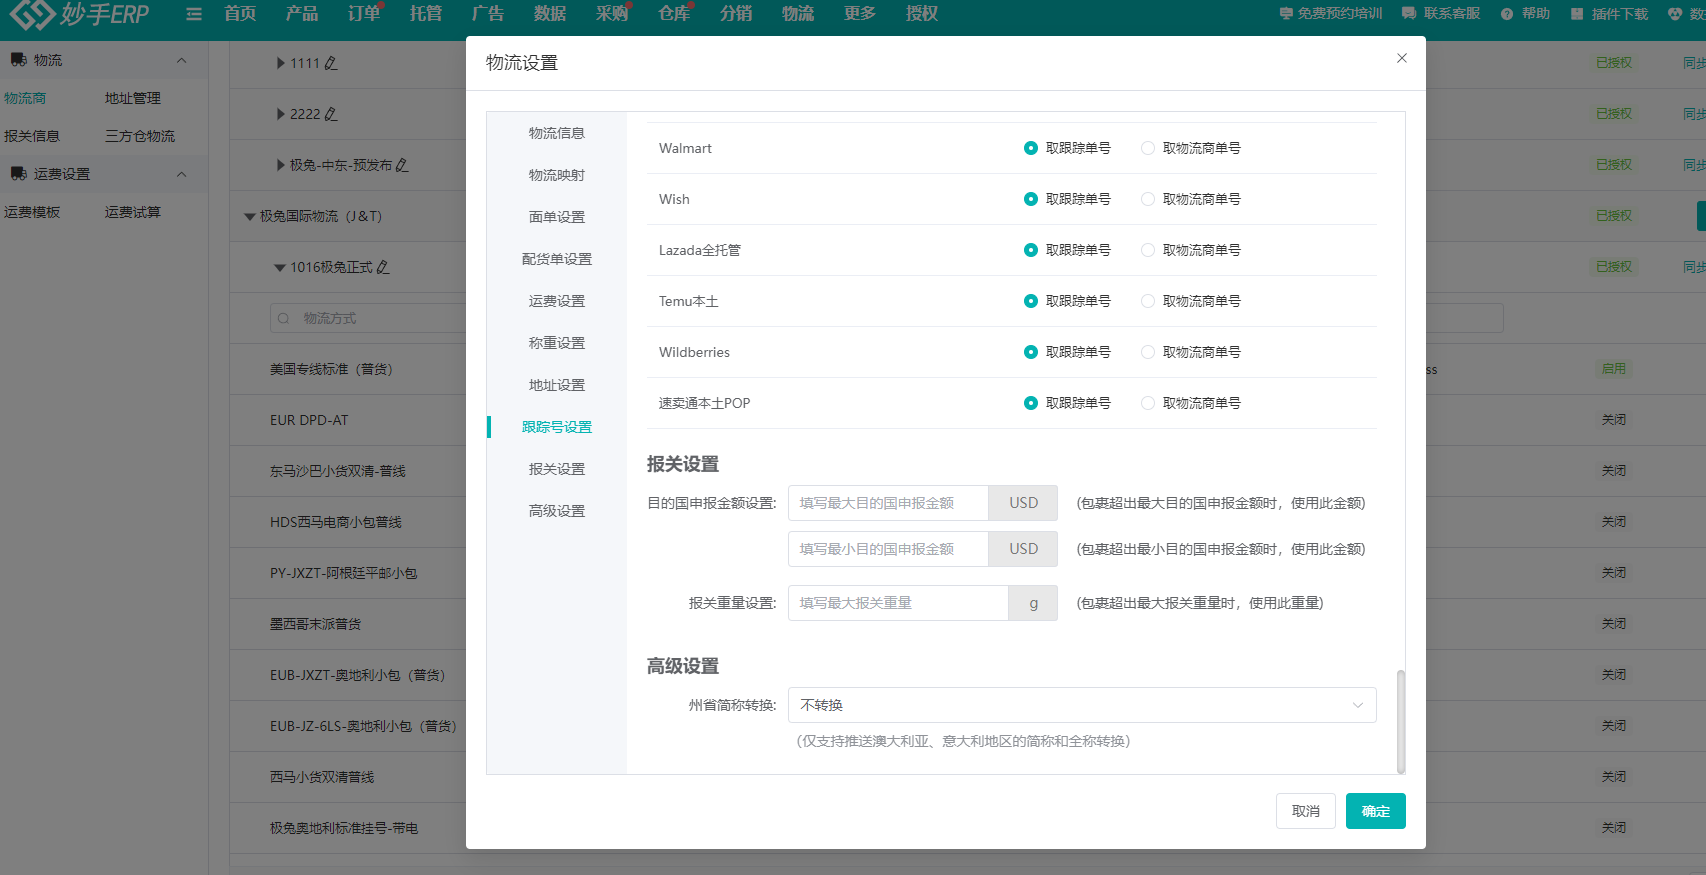This screenshot has height=875, width=1706.
Task: Expand the 2222 tree row
Action: pos(281,114)
